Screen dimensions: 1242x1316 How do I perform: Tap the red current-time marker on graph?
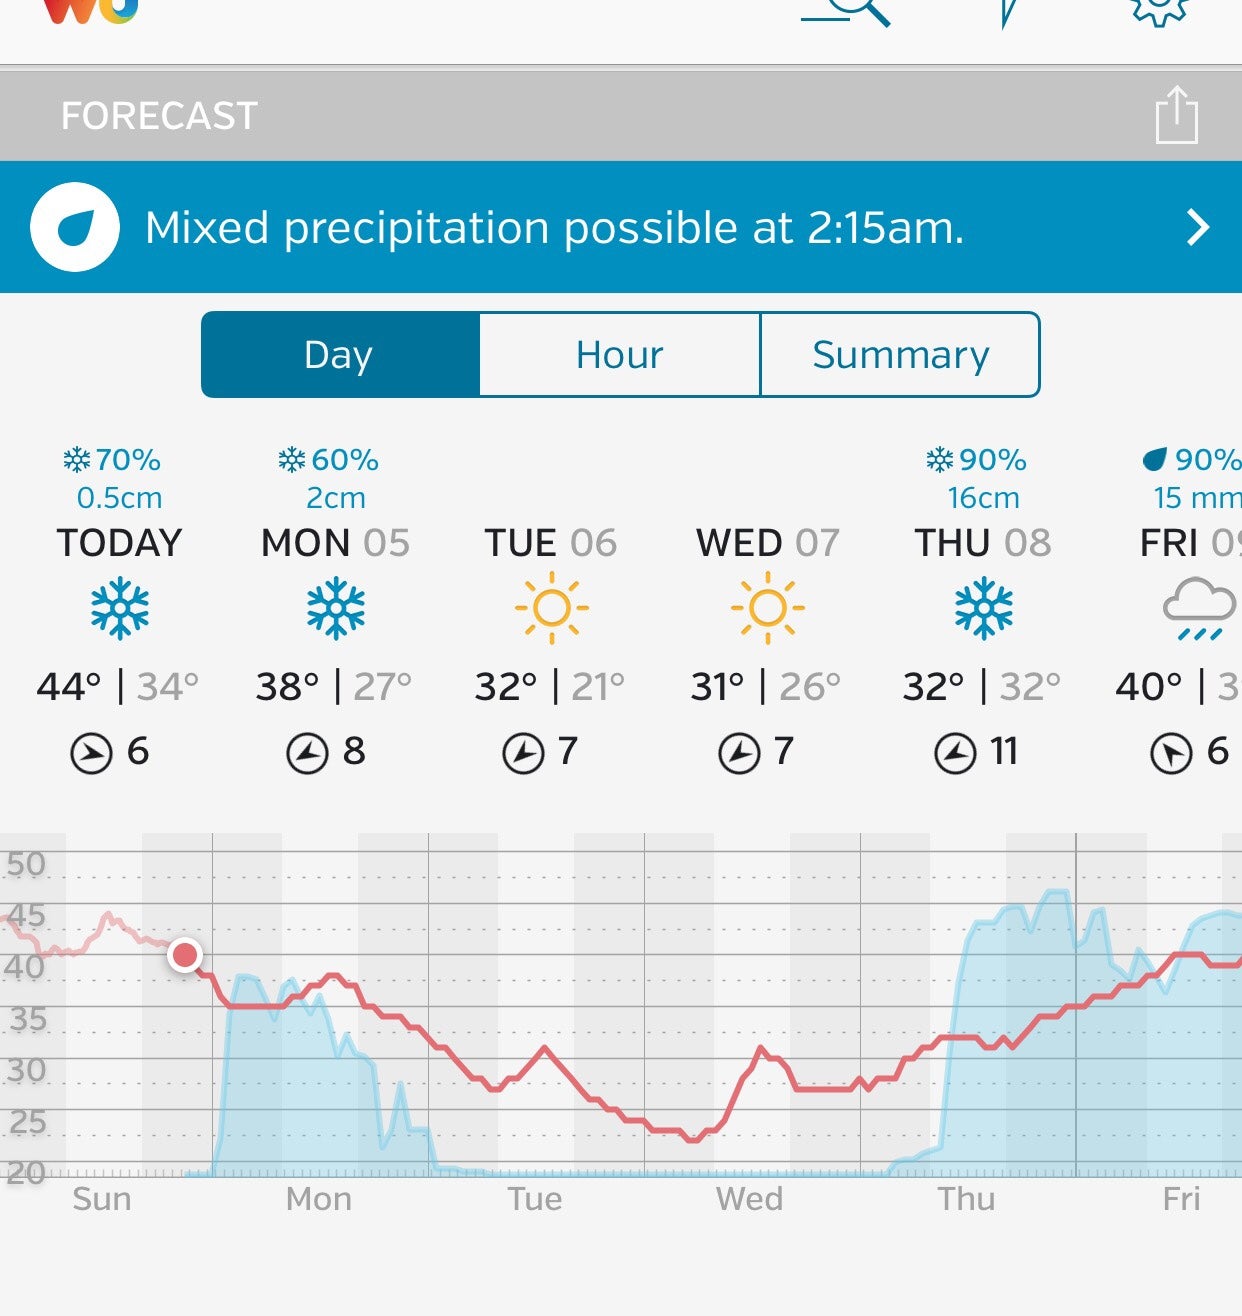coord(185,955)
